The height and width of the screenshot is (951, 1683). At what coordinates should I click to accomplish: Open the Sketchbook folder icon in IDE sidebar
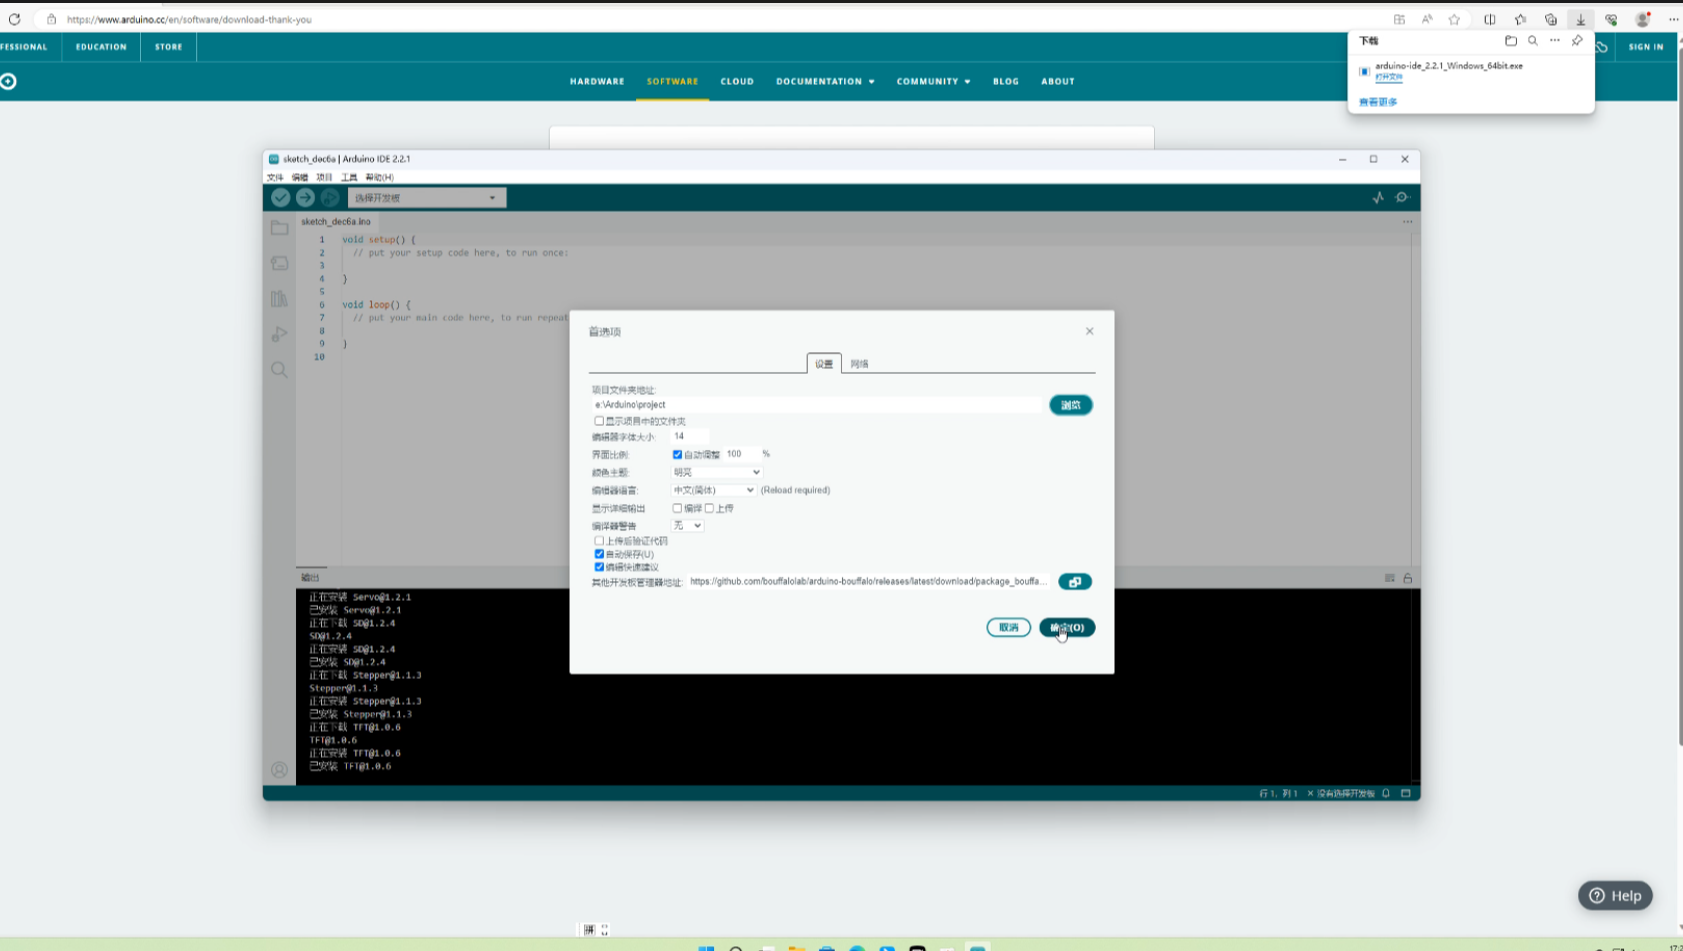pos(279,228)
